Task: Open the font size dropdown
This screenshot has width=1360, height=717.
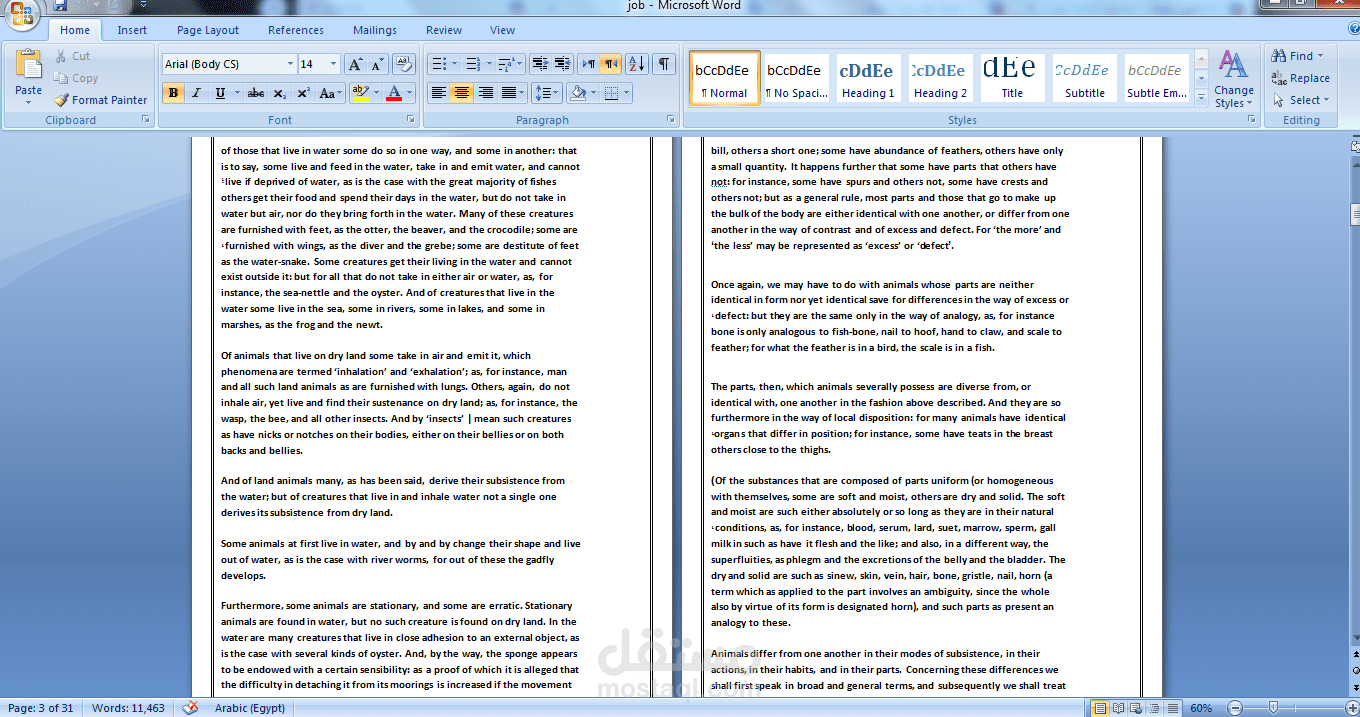Action: point(334,64)
